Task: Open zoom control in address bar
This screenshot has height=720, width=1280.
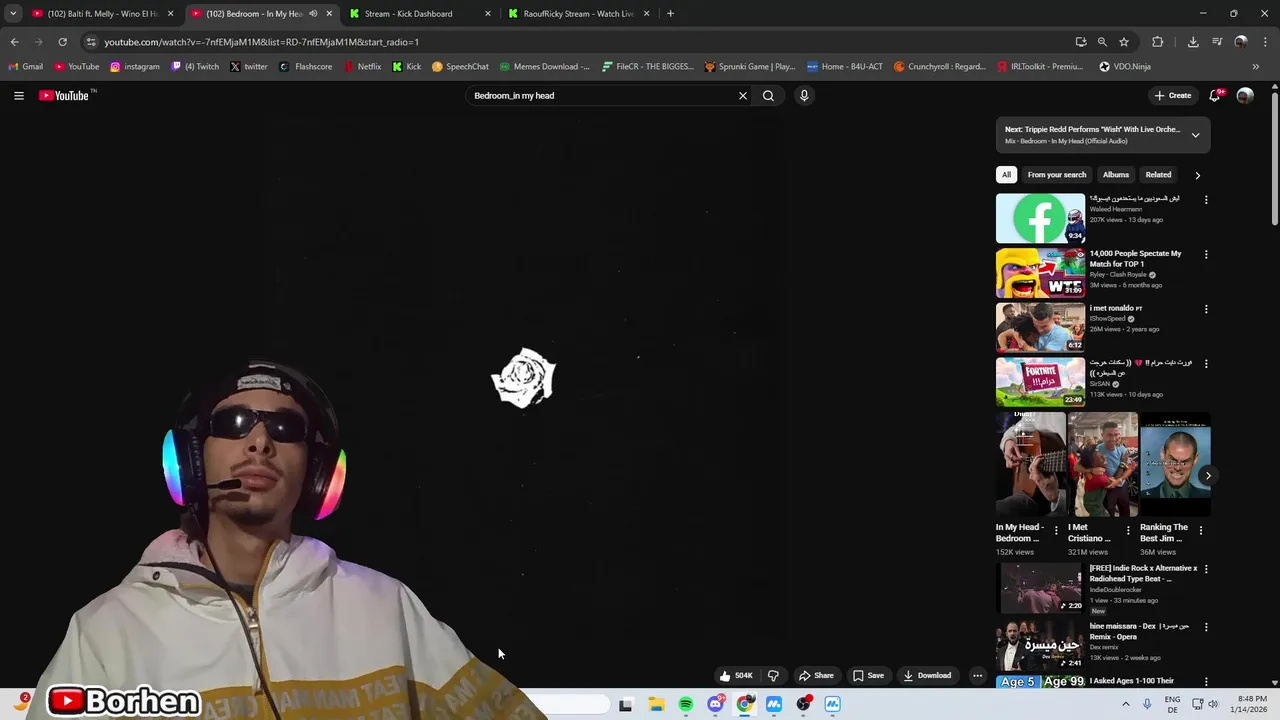Action: coord(1102,42)
